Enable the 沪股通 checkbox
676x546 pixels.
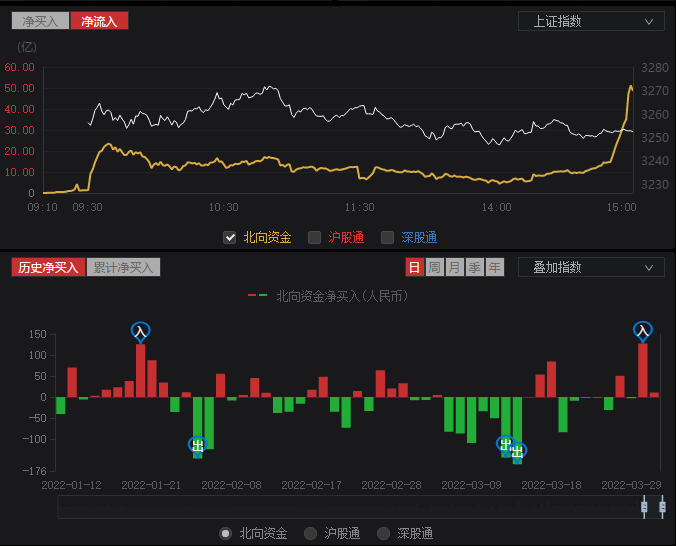[314, 237]
